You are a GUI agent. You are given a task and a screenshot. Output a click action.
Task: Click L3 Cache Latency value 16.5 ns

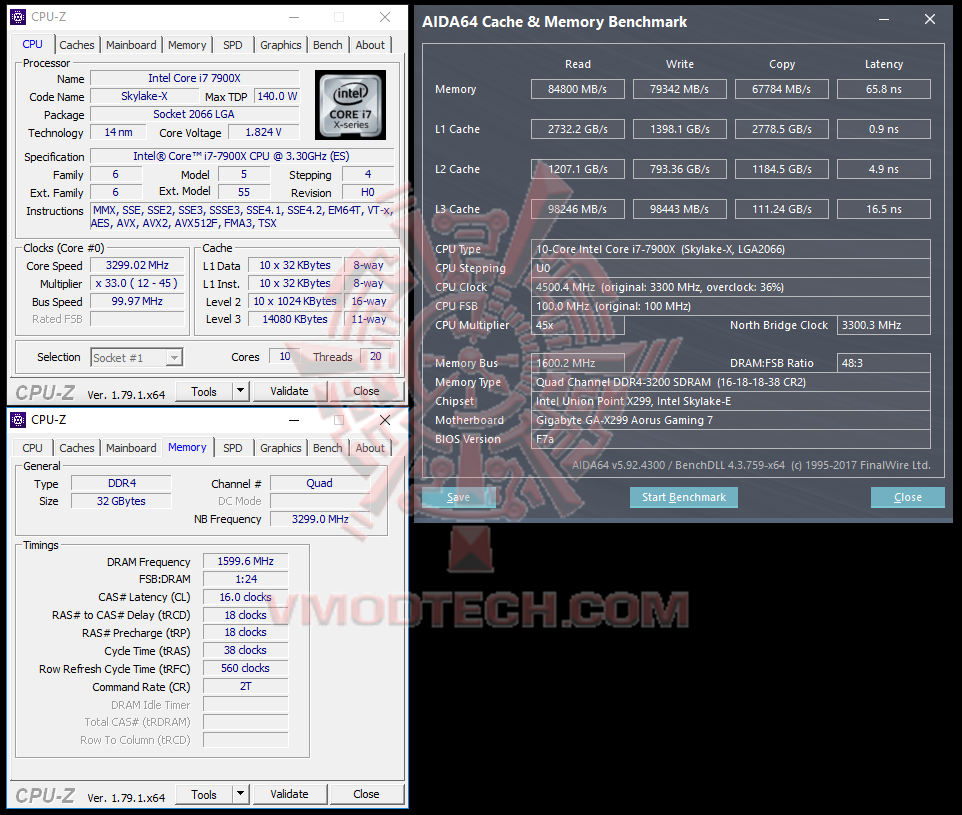883,209
